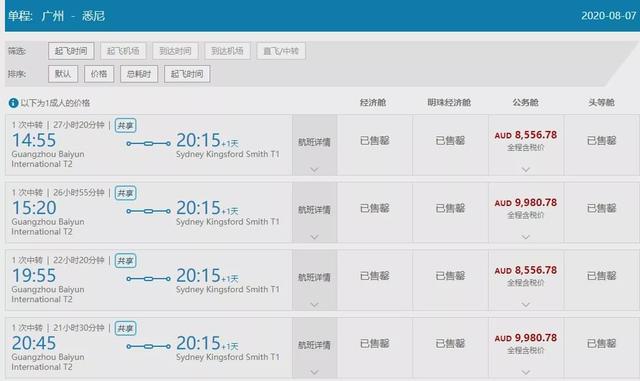Viewport: 640px width, 381px height.
Task: Click the transfer route icon of 15:20 flight
Action: click(x=148, y=211)
